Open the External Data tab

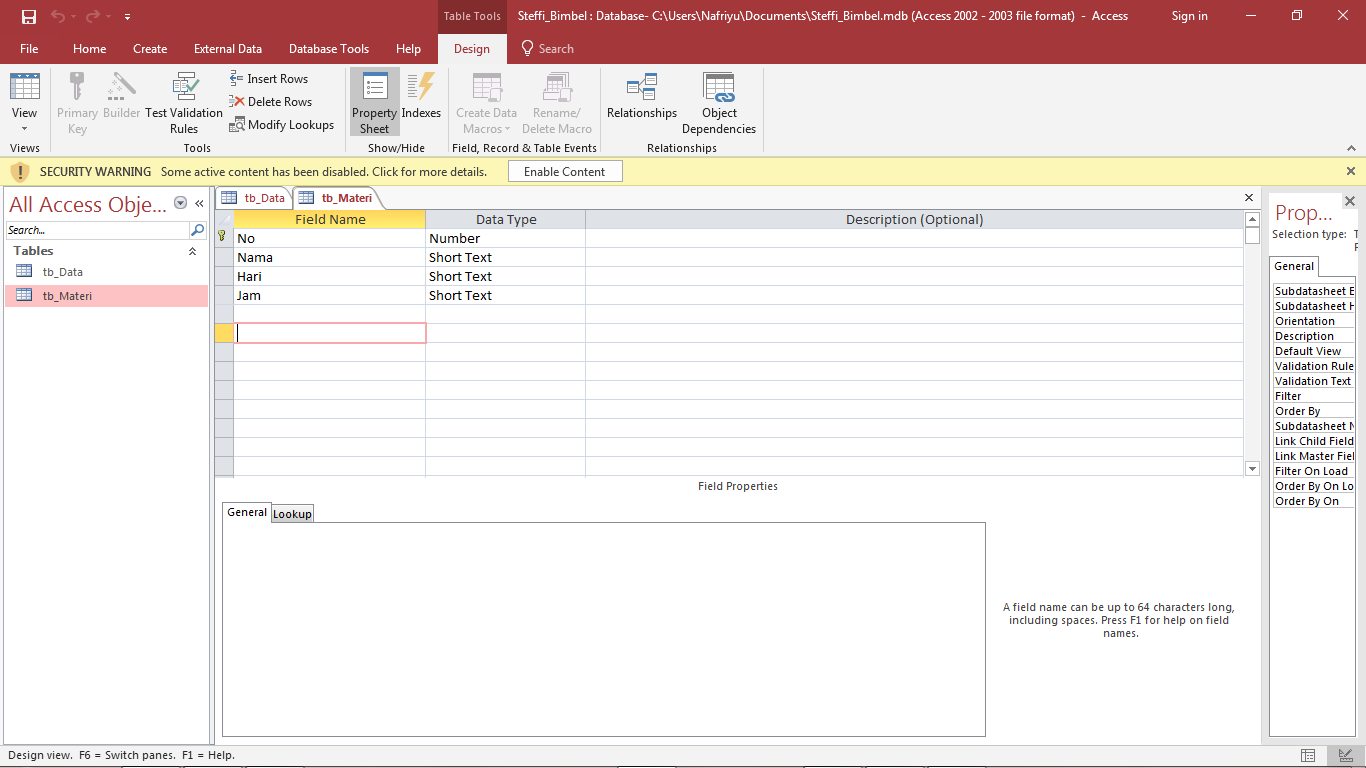[x=228, y=48]
